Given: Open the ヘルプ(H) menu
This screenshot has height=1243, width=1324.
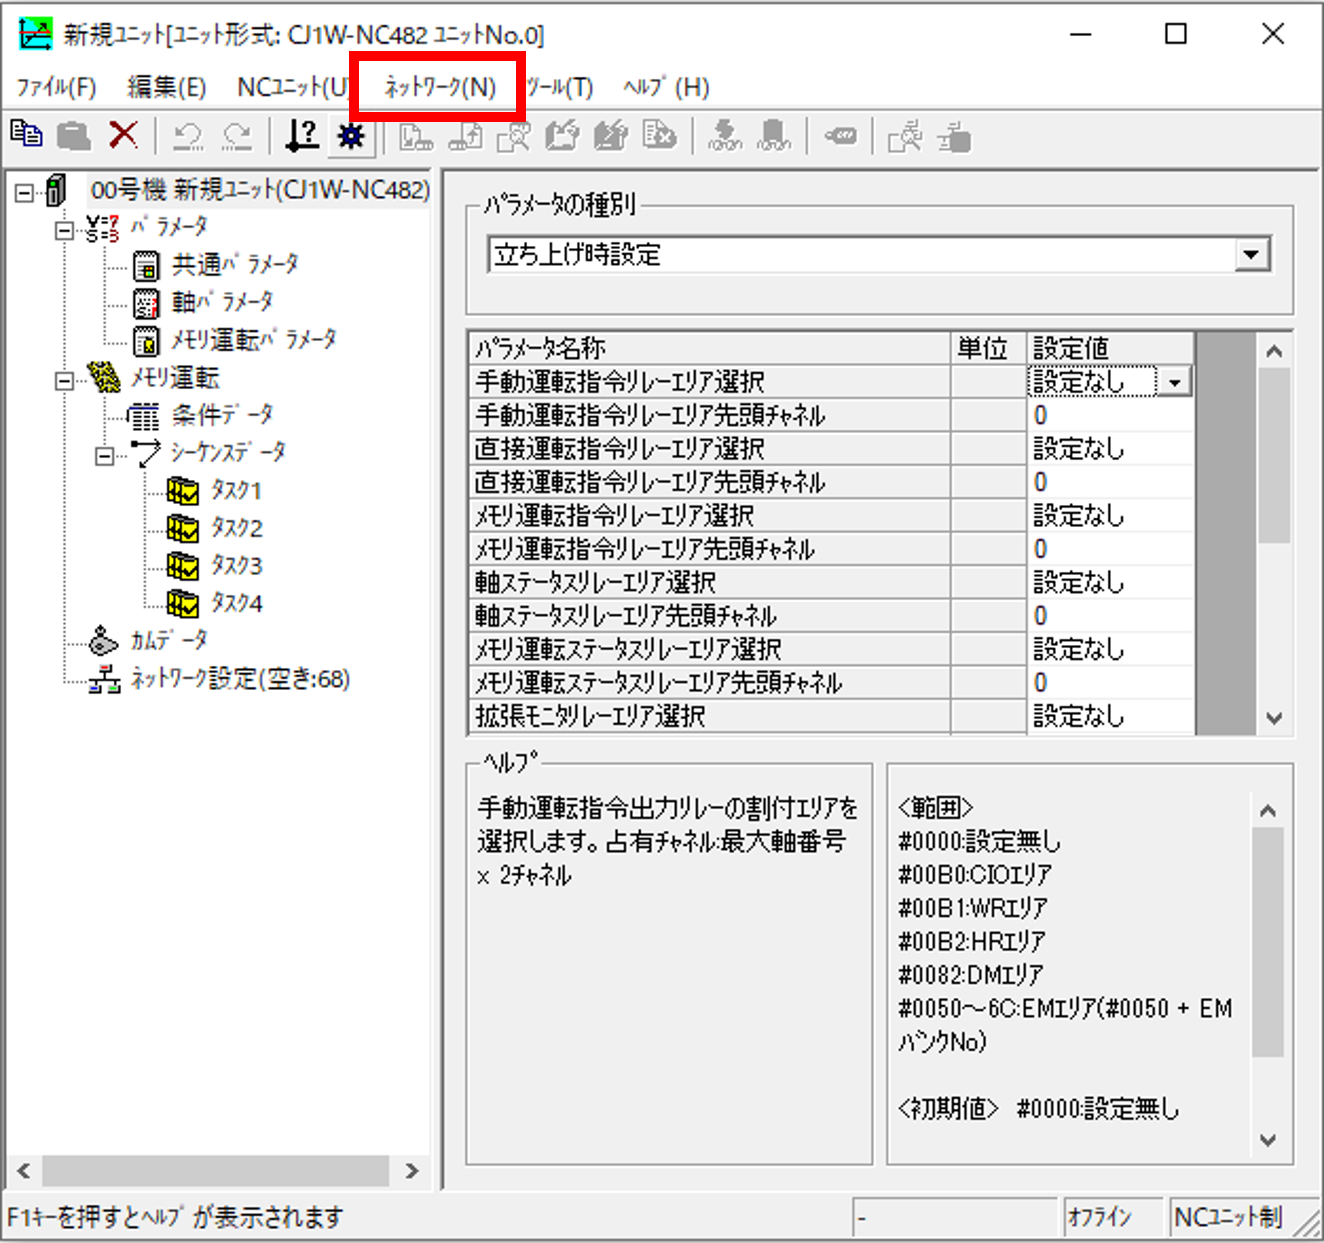Looking at the screenshot, I should pyautogui.click(x=667, y=87).
